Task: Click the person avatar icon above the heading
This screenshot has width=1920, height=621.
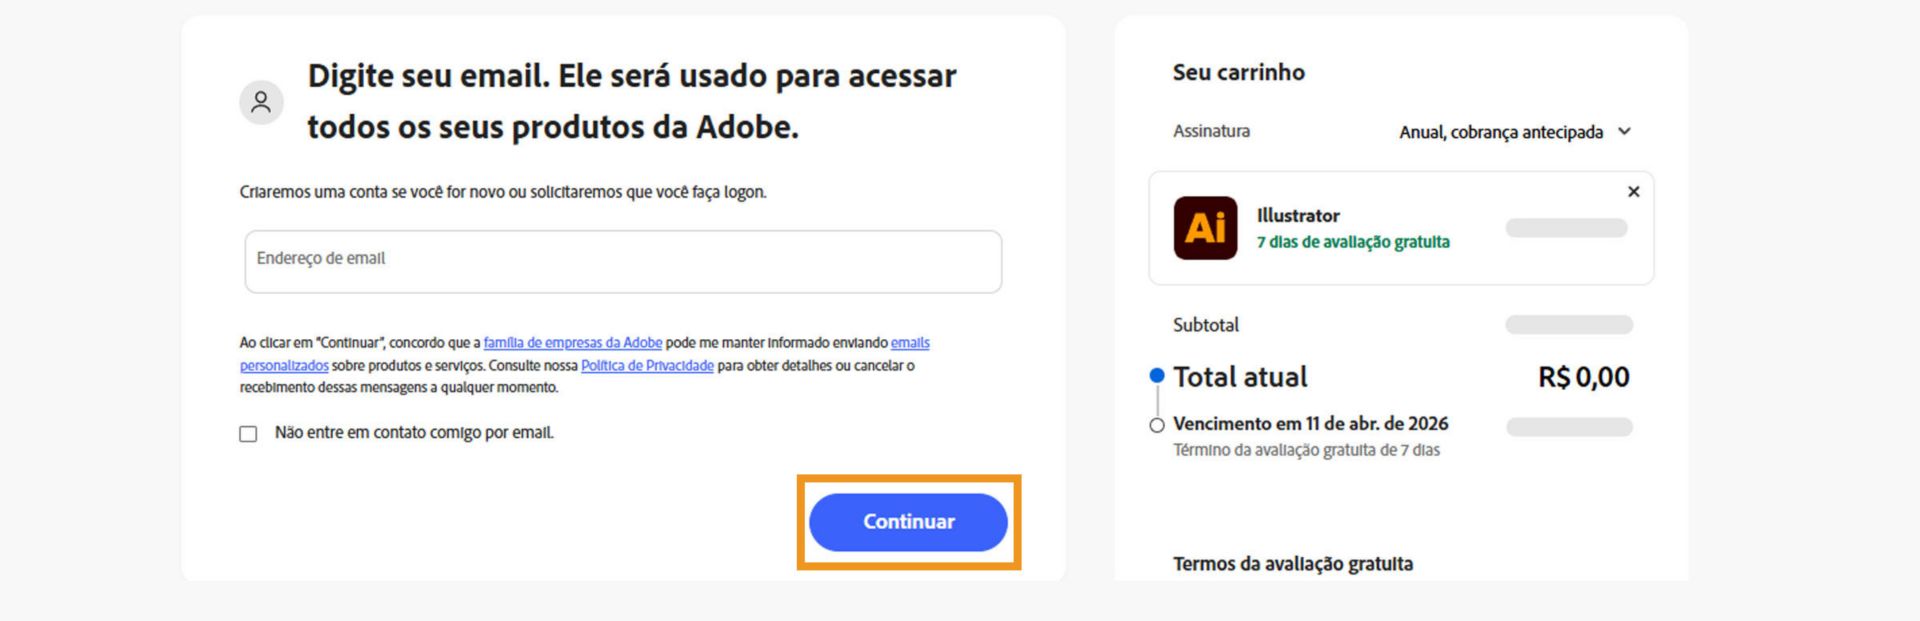Action: [x=262, y=102]
